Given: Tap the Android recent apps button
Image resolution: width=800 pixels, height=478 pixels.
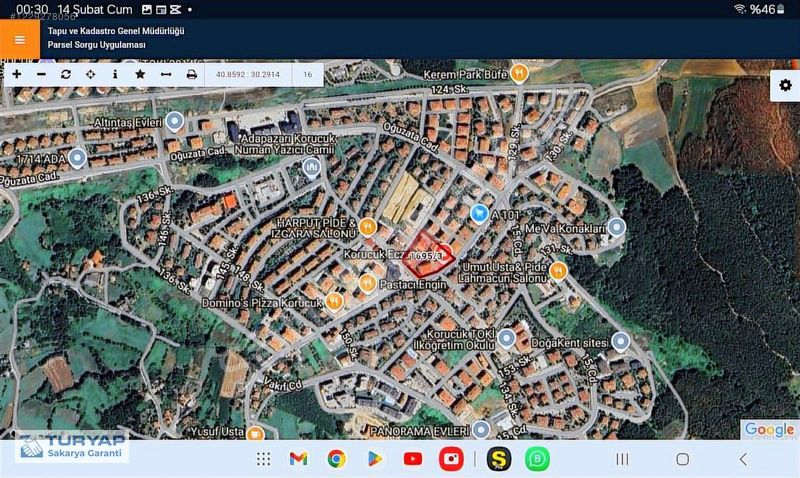Looking at the screenshot, I should point(622,459).
